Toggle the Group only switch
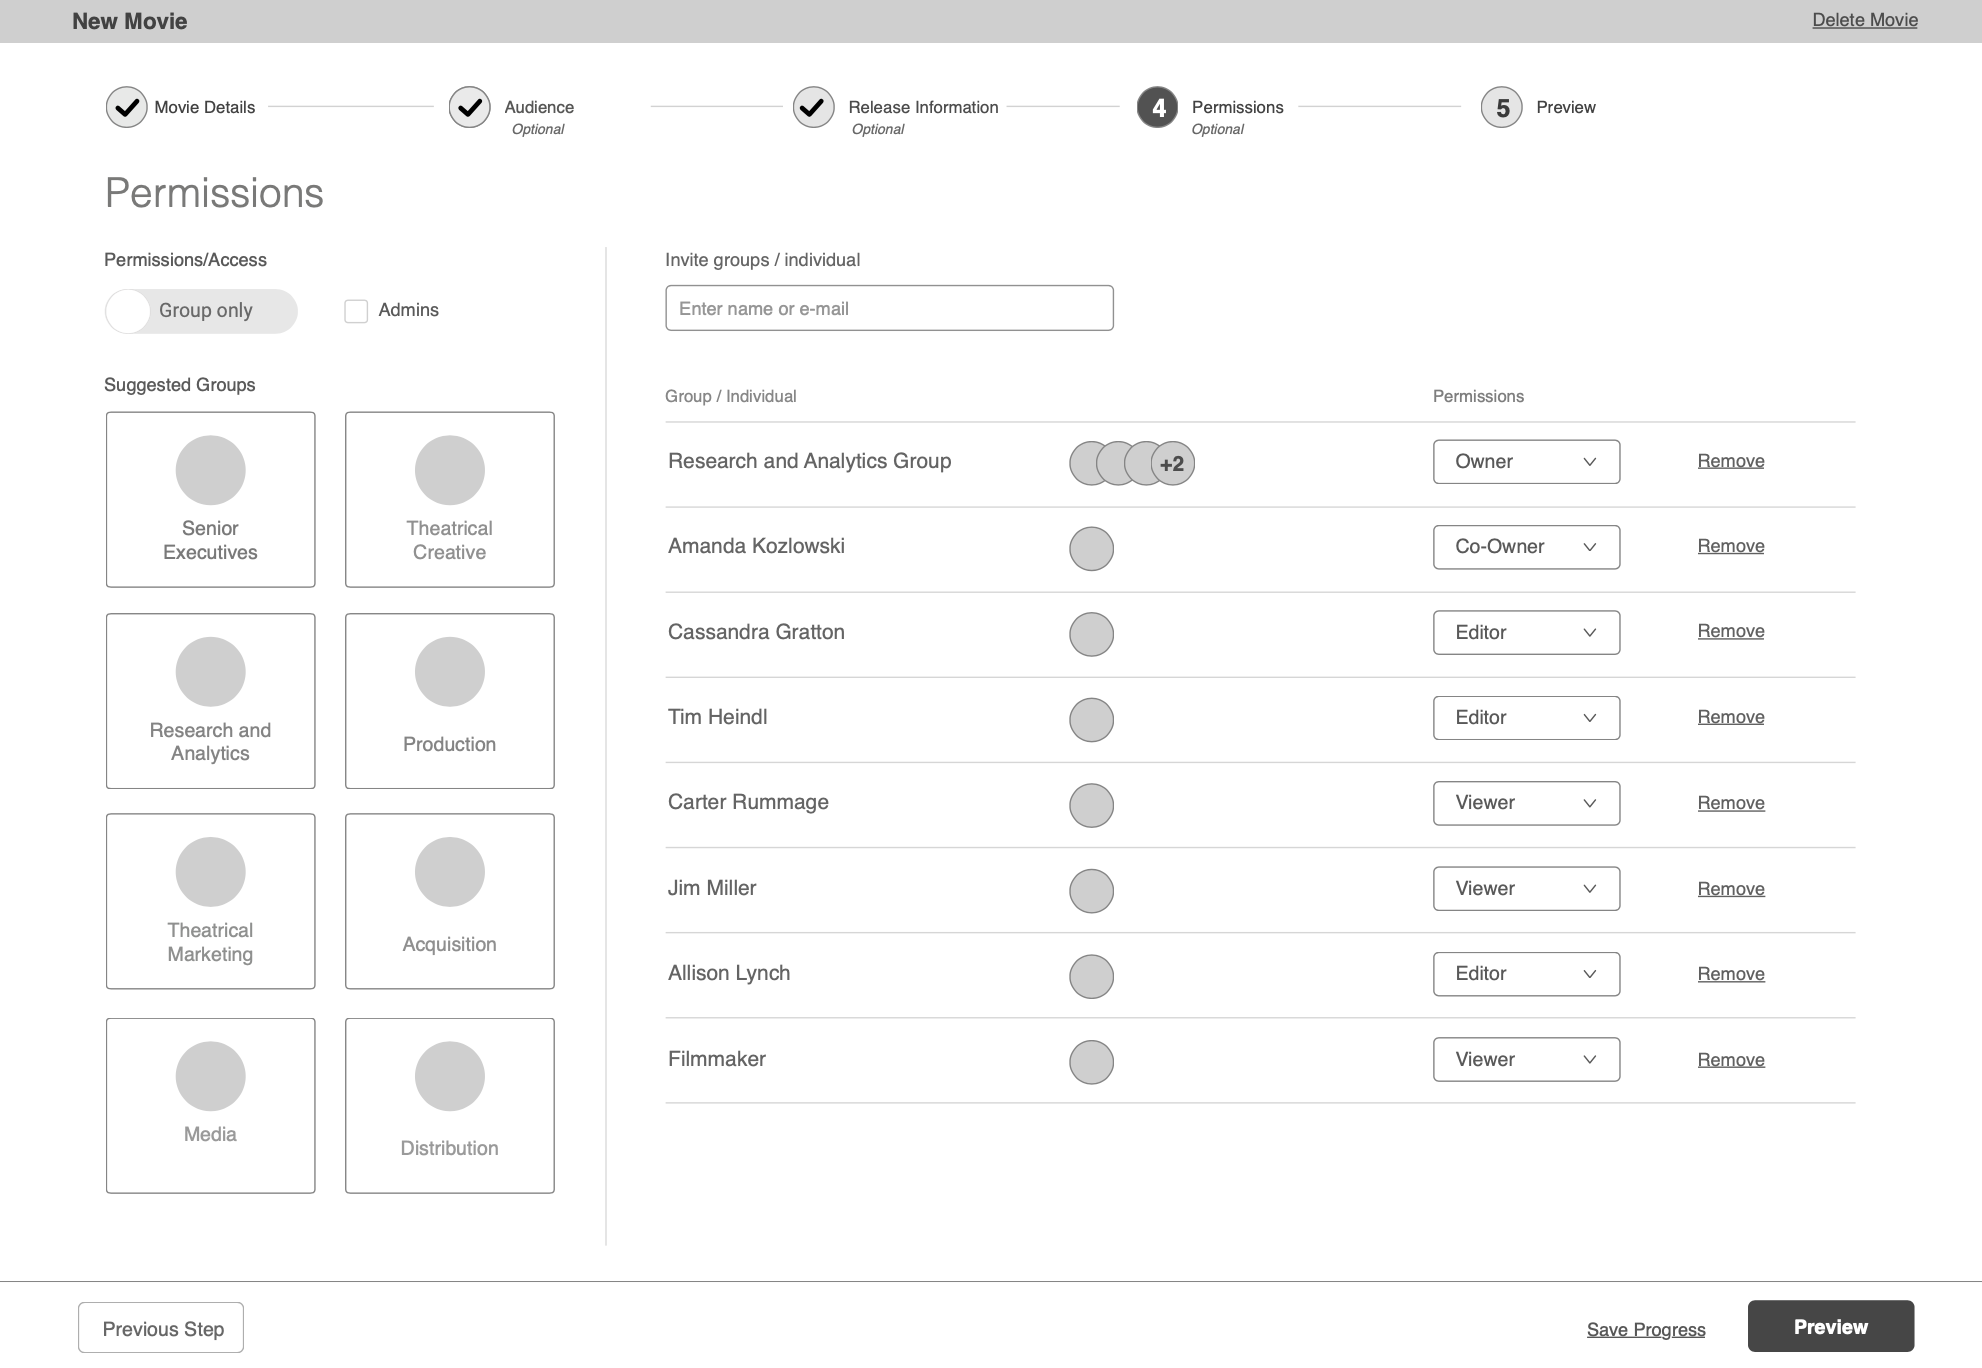The height and width of the screenshot is (1368, 1982). click(x=200, y=311)
